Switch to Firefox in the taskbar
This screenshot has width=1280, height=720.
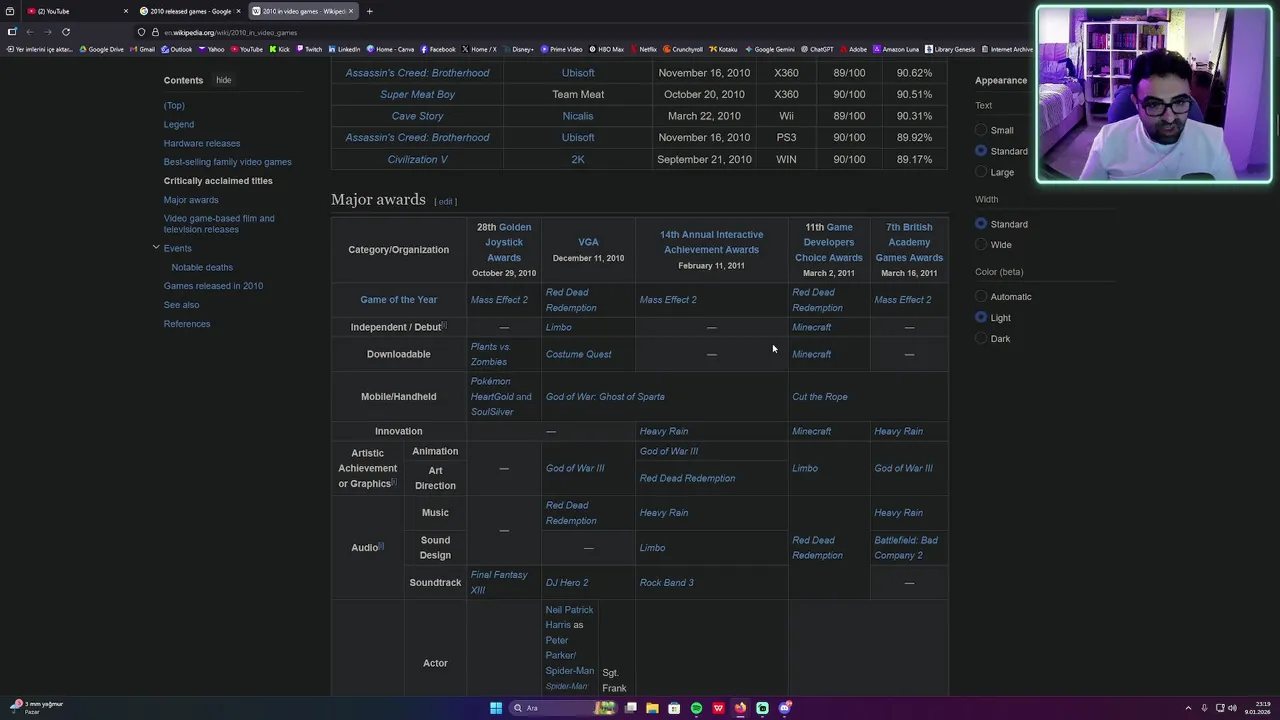[x=740, y=708]
